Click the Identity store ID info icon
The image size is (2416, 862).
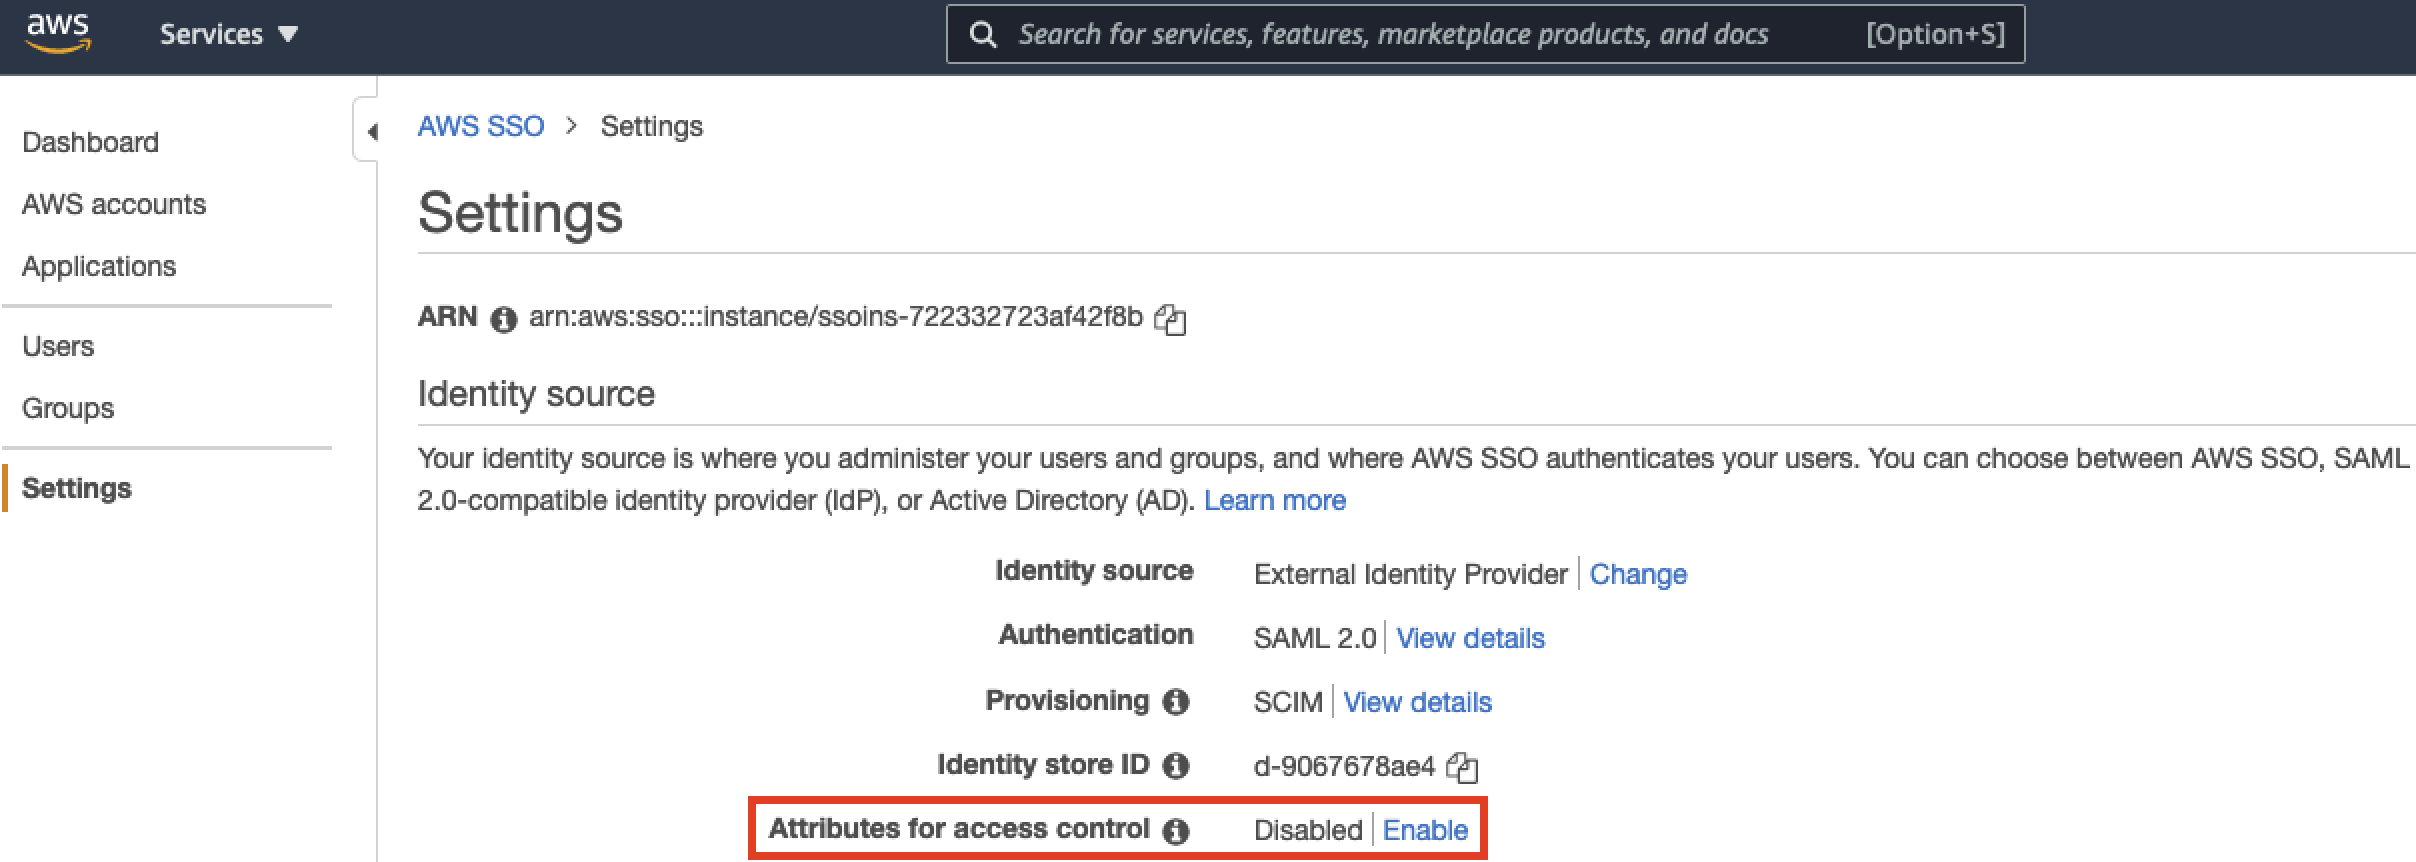[x=1176, y=766]
